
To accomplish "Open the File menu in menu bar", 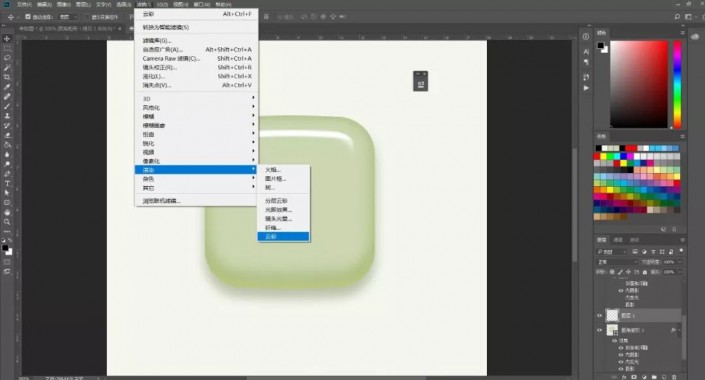I will [x=23, y=4].
